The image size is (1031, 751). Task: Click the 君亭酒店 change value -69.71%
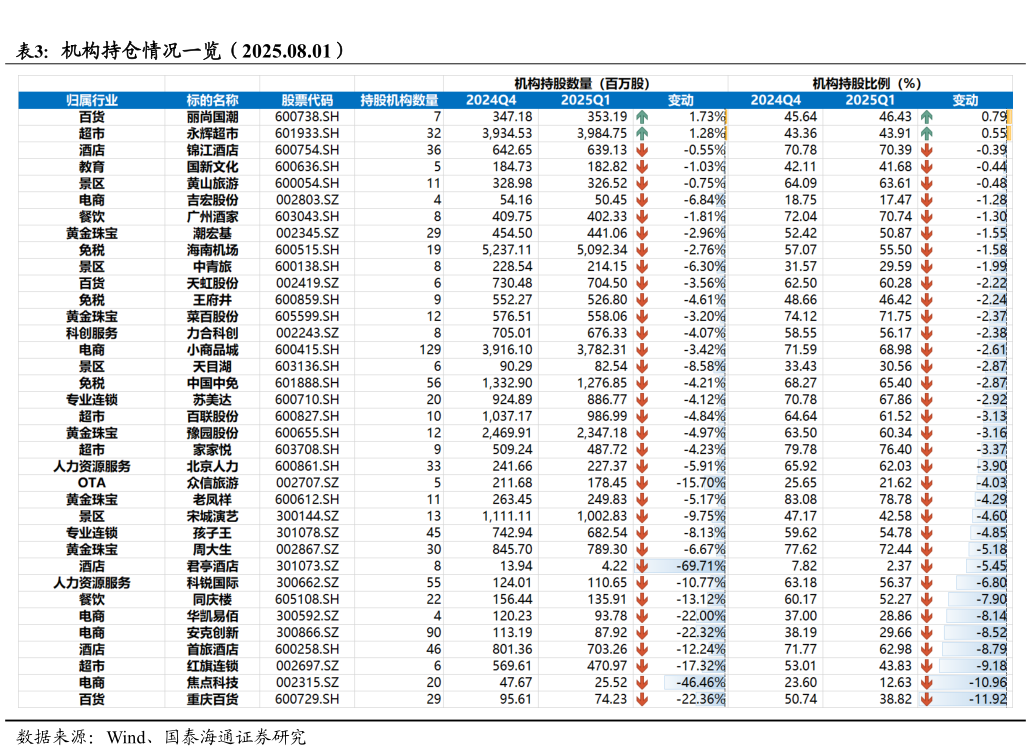click(700, 566)
